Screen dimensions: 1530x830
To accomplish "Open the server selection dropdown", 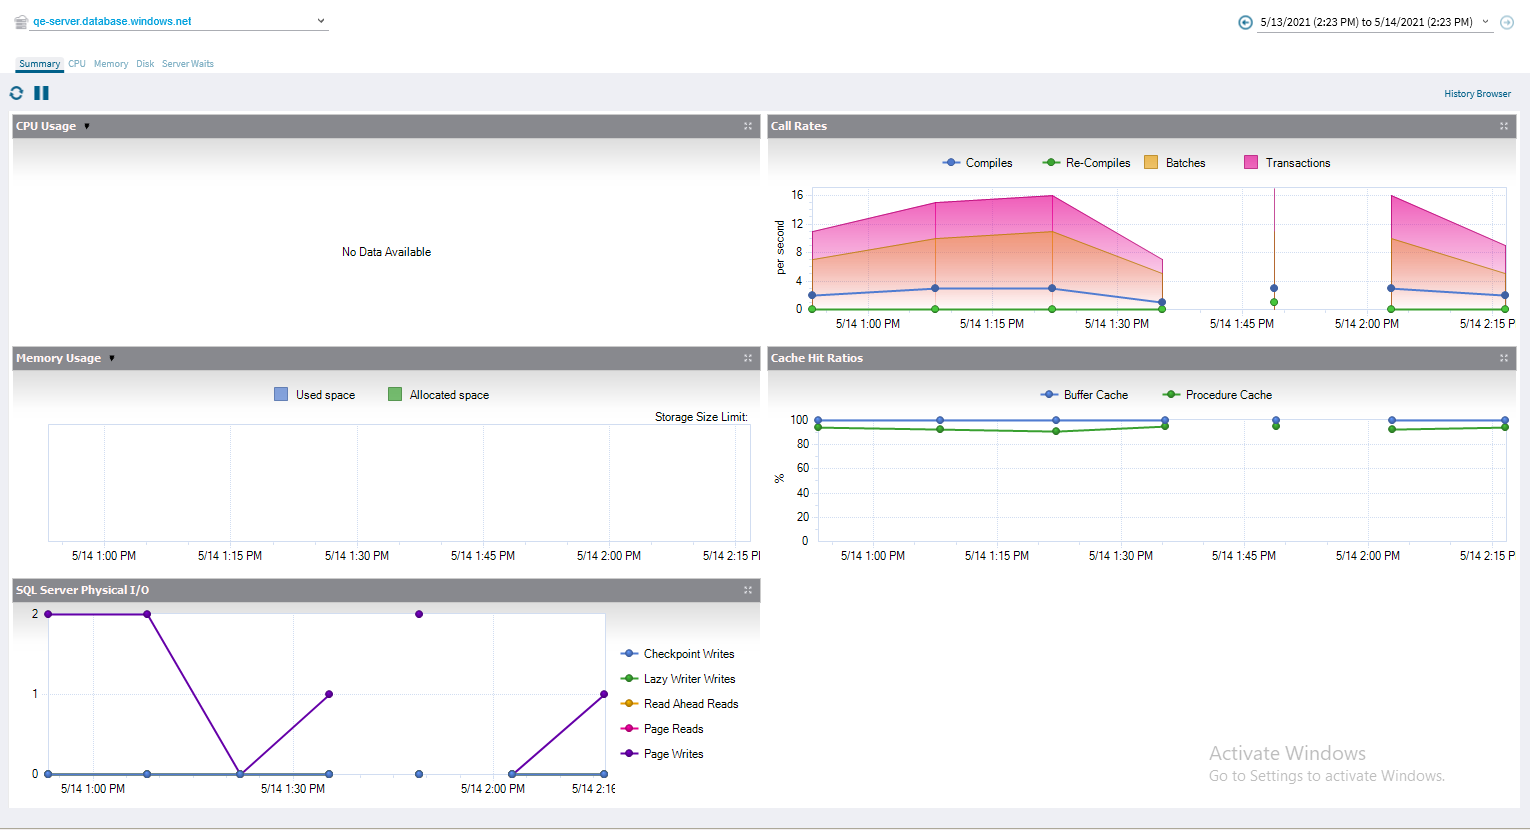I will 321,21.
